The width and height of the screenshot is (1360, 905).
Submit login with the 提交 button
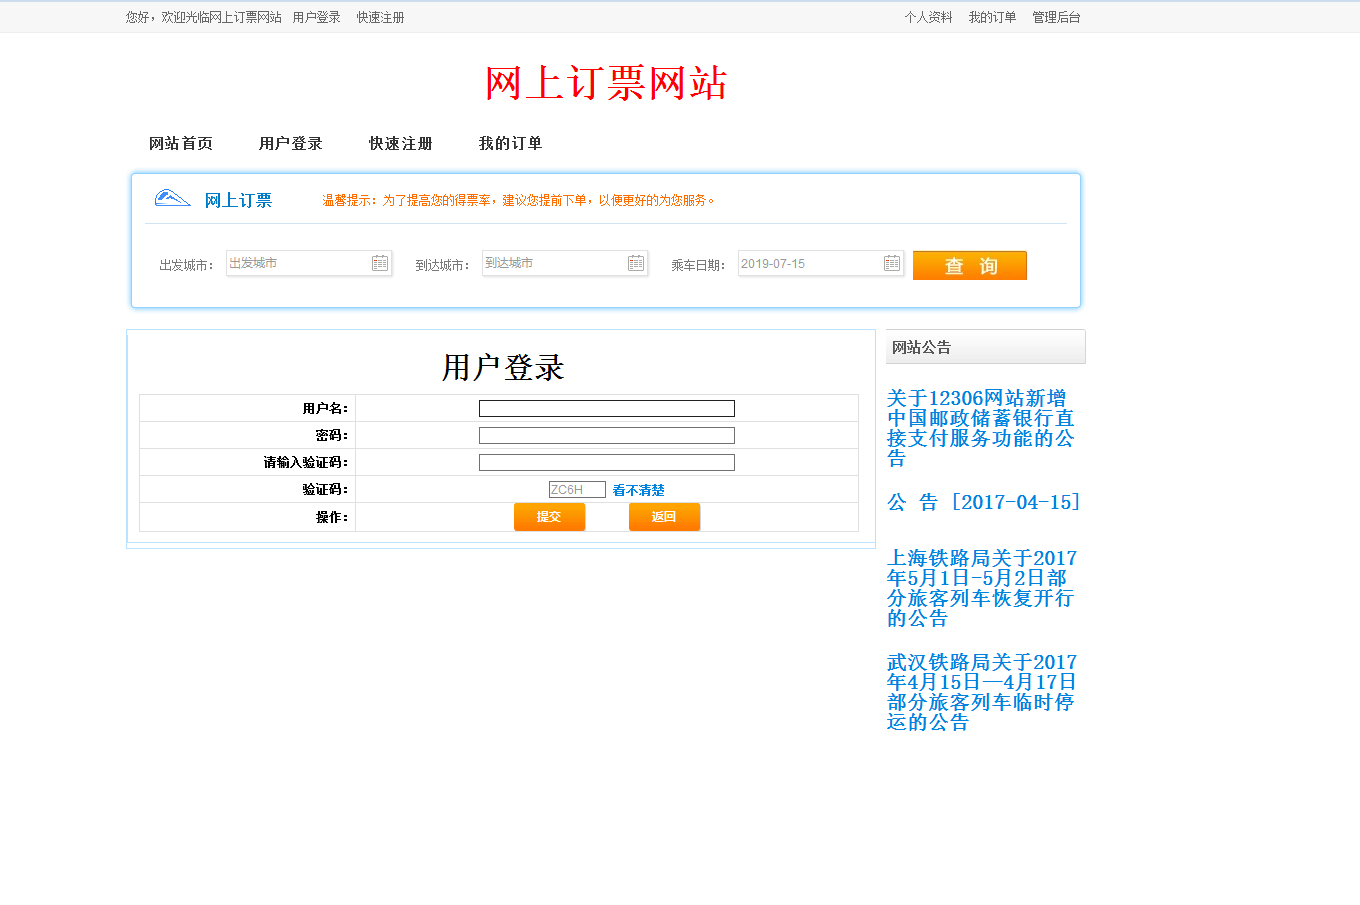point(549,517)
